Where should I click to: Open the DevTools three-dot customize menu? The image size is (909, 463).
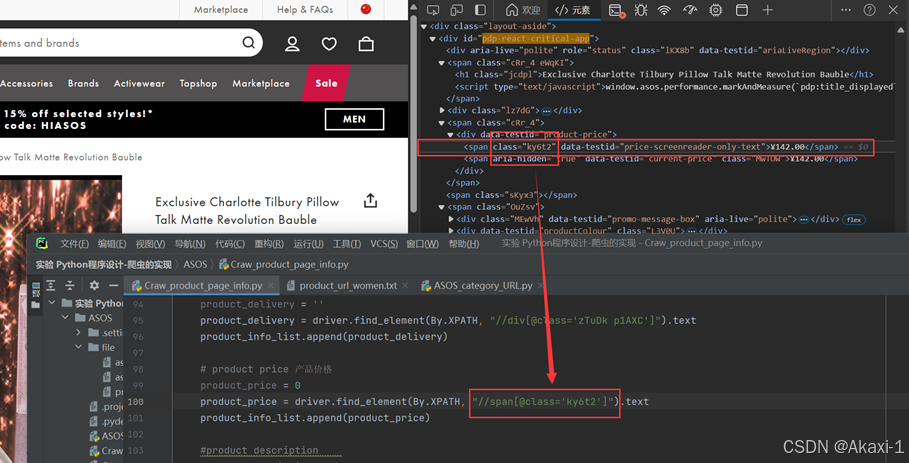click(846, 10)
